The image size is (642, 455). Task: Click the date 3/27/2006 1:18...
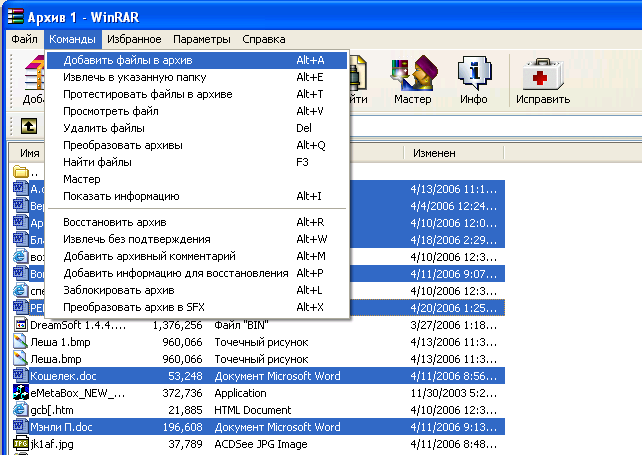click(453, 325)
